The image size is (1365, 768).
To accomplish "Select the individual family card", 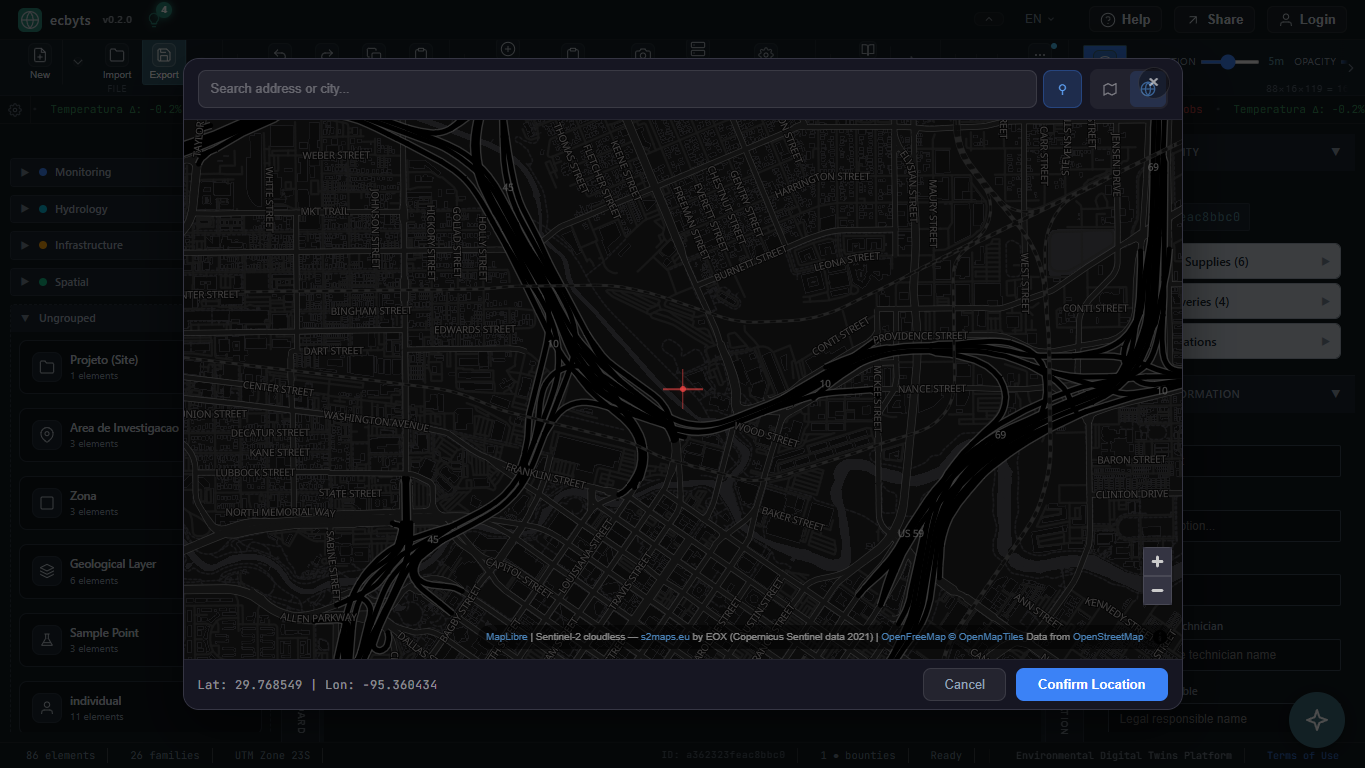I will click(x=139, y=708).
